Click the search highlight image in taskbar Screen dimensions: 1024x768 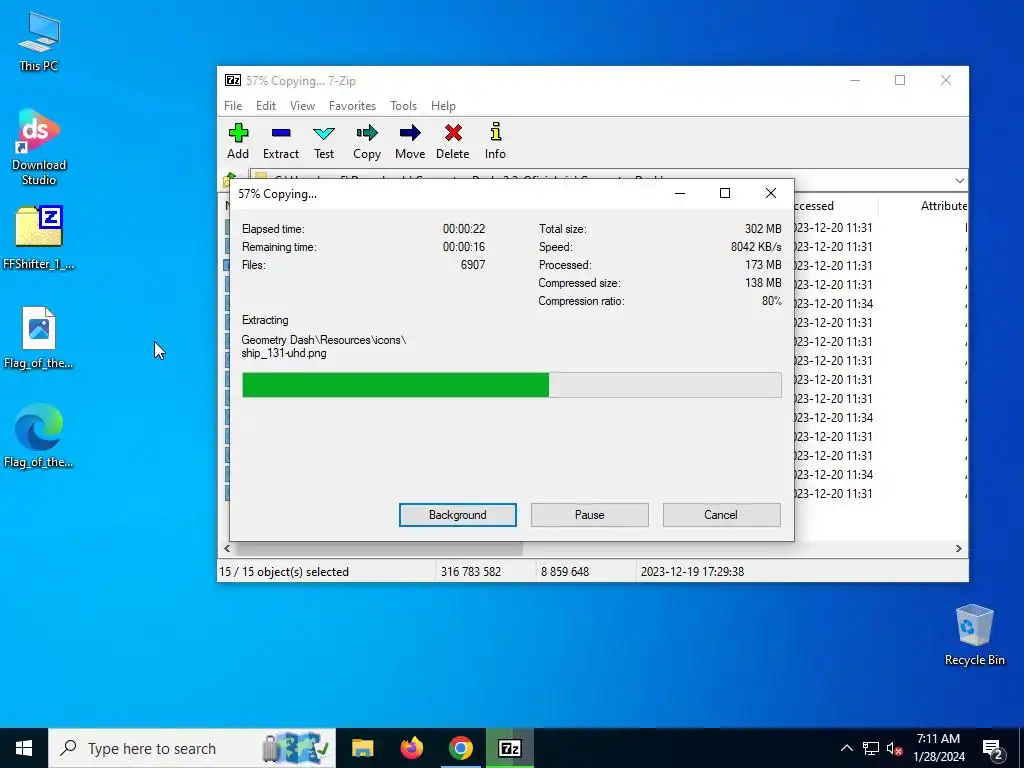coord(296,748)
